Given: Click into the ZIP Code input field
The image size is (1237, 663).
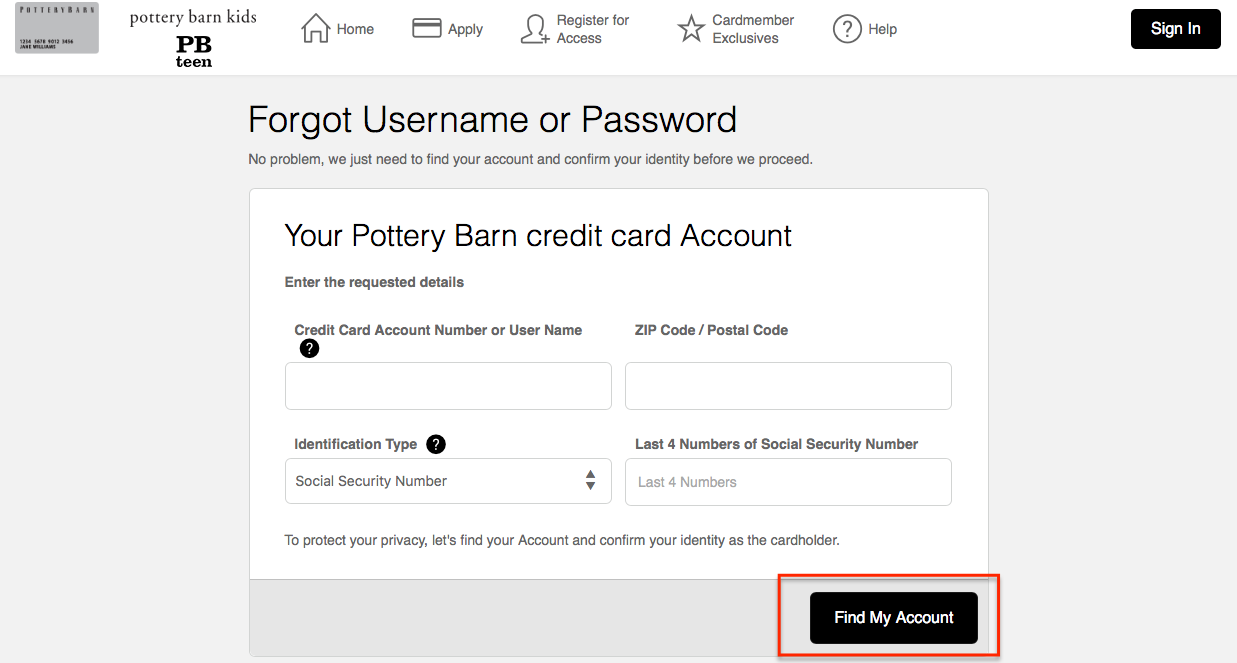Looking at the screenshot, I should point(788,386).
